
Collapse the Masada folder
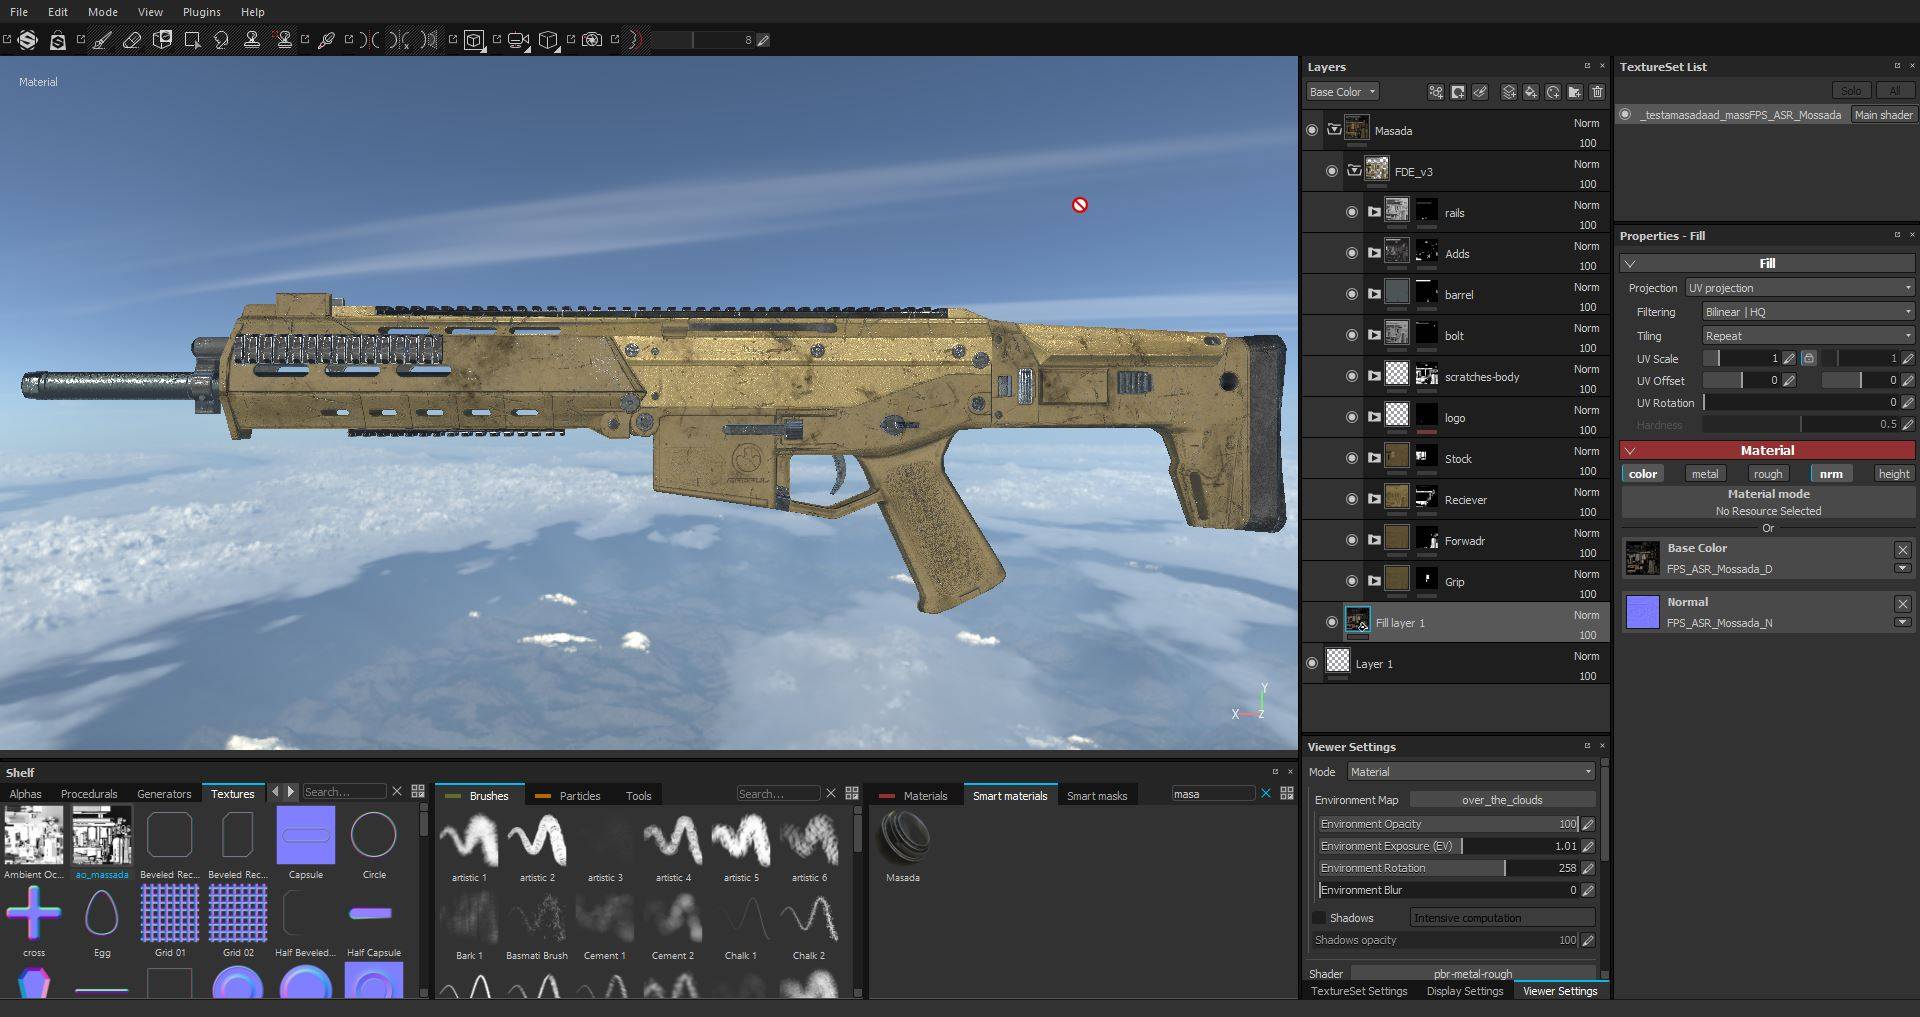pyautogui.click(x=1334, y=130)
